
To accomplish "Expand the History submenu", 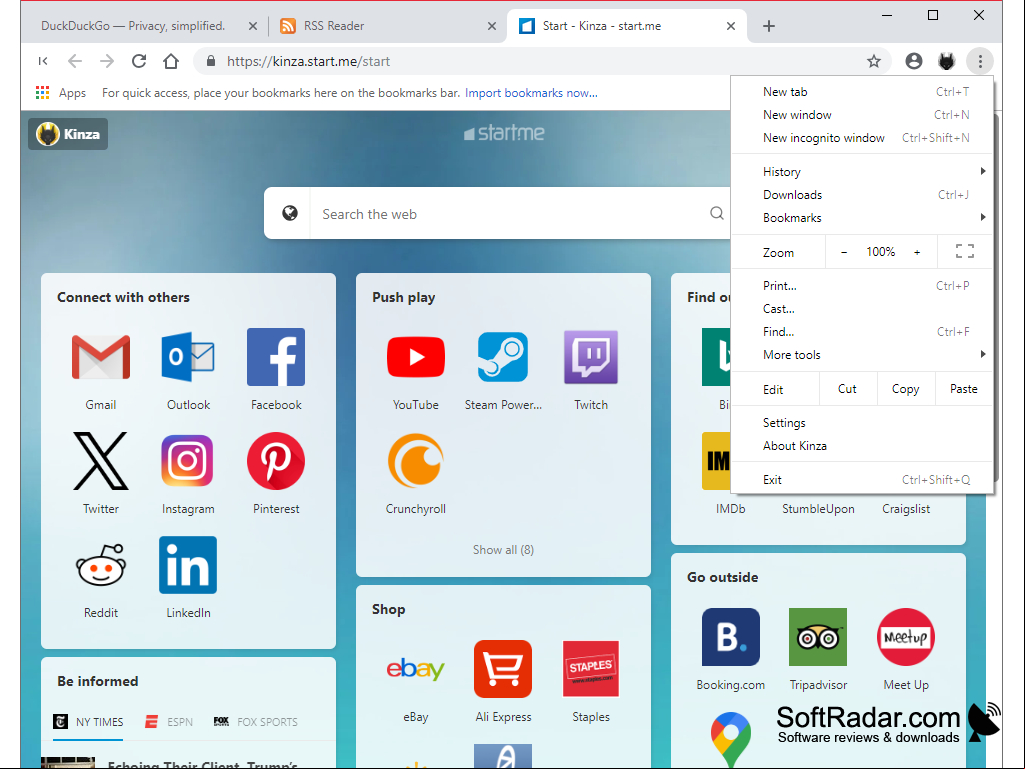I will [x=862, y=171].
